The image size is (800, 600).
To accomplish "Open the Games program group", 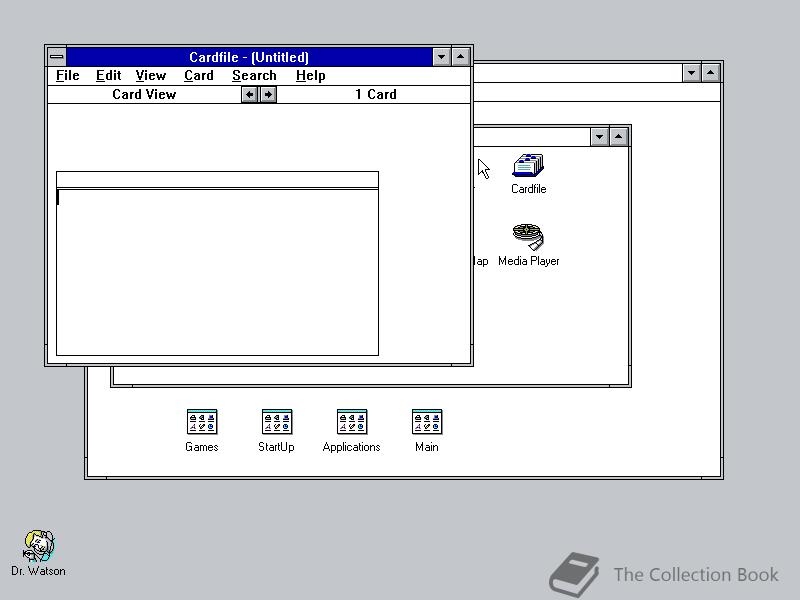I will point(202,431).
